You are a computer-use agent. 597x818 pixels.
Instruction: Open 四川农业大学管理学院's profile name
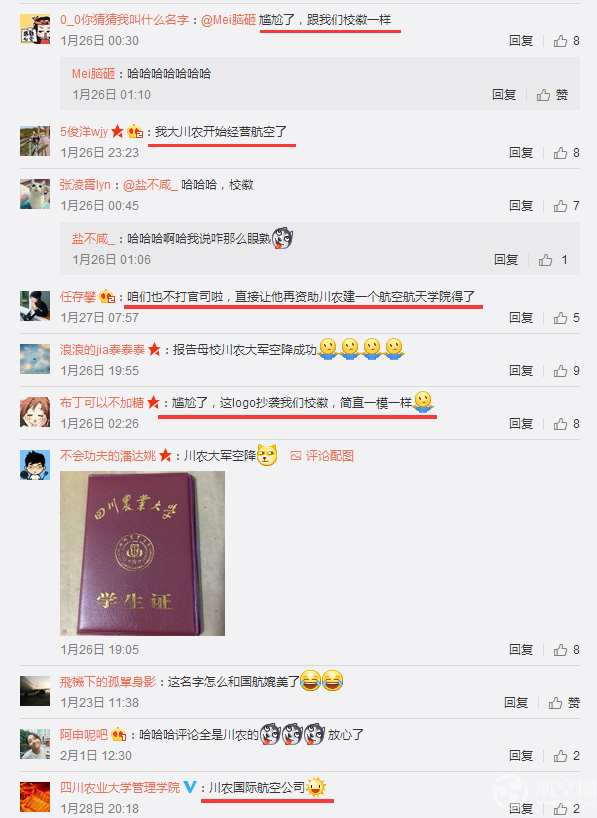click(x=120, y=787)
